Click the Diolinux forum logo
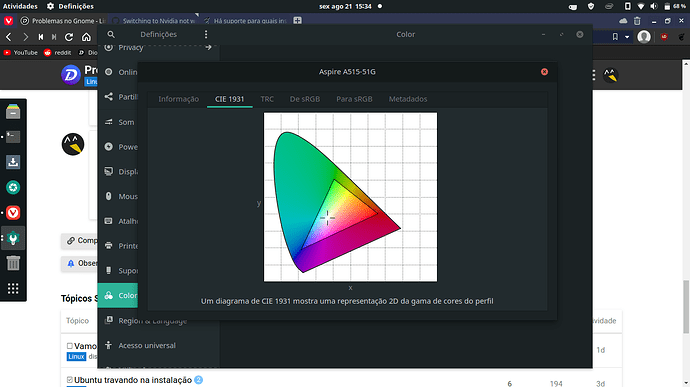The height and width of the screenshot is (387, 690). [x=71, y=75]
